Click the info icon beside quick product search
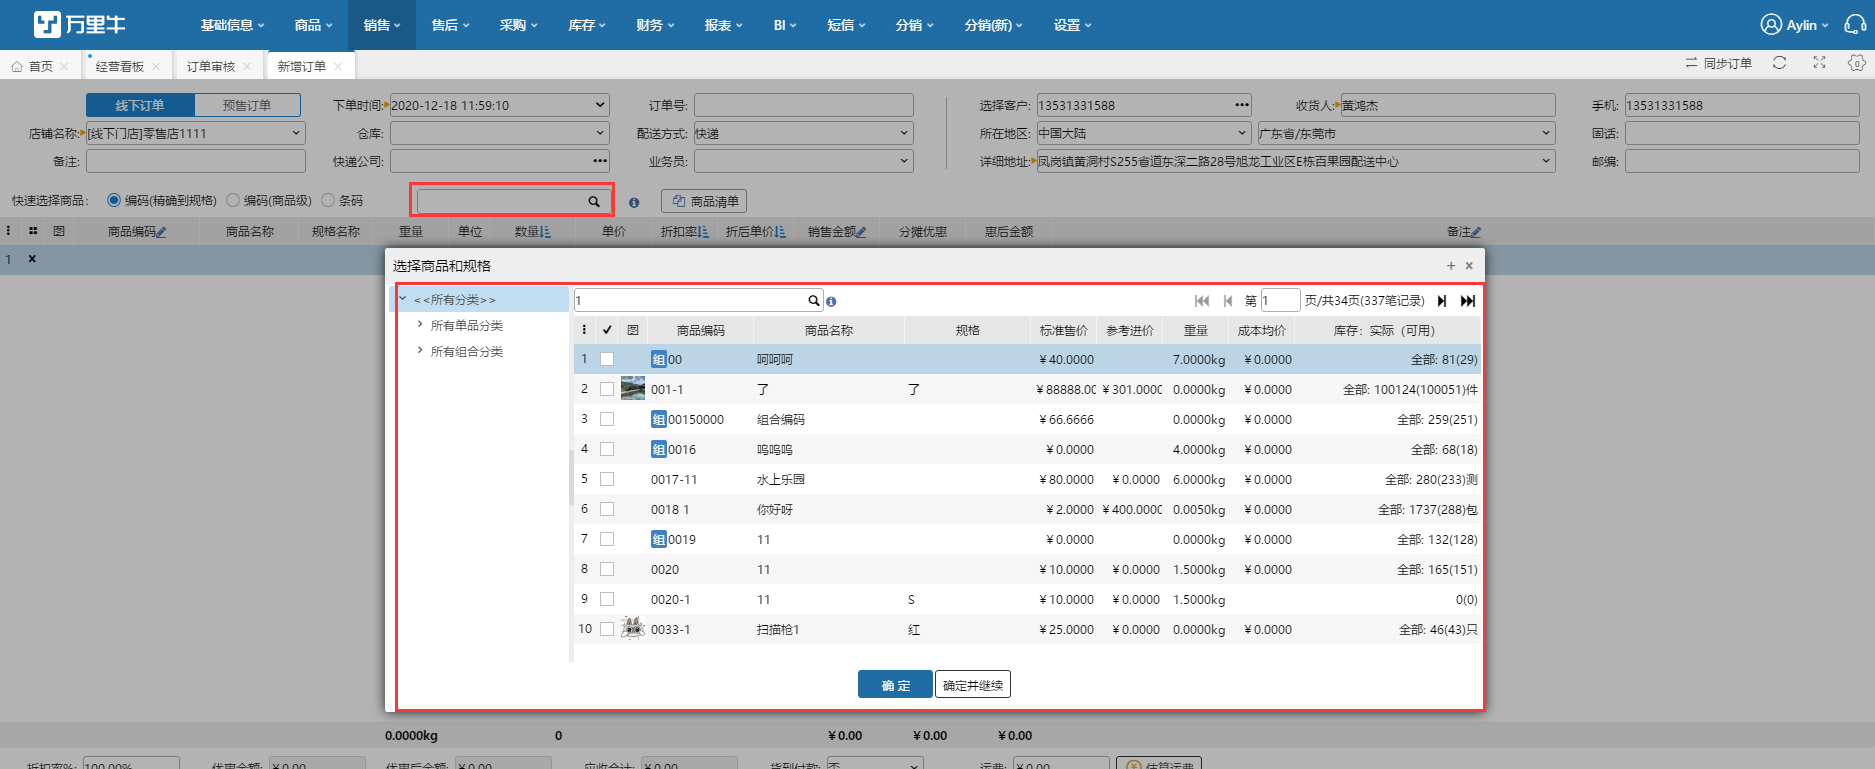 click(x=634, y=202)
